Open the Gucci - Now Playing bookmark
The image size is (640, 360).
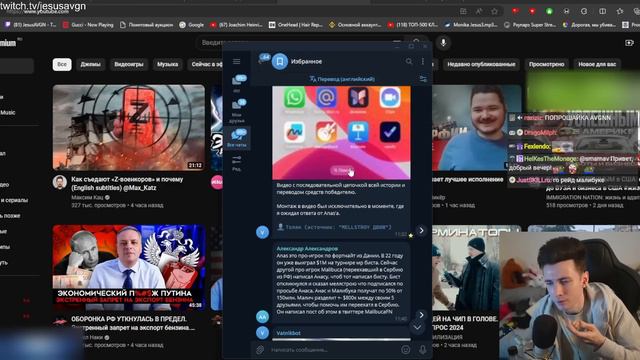(88, 25)
